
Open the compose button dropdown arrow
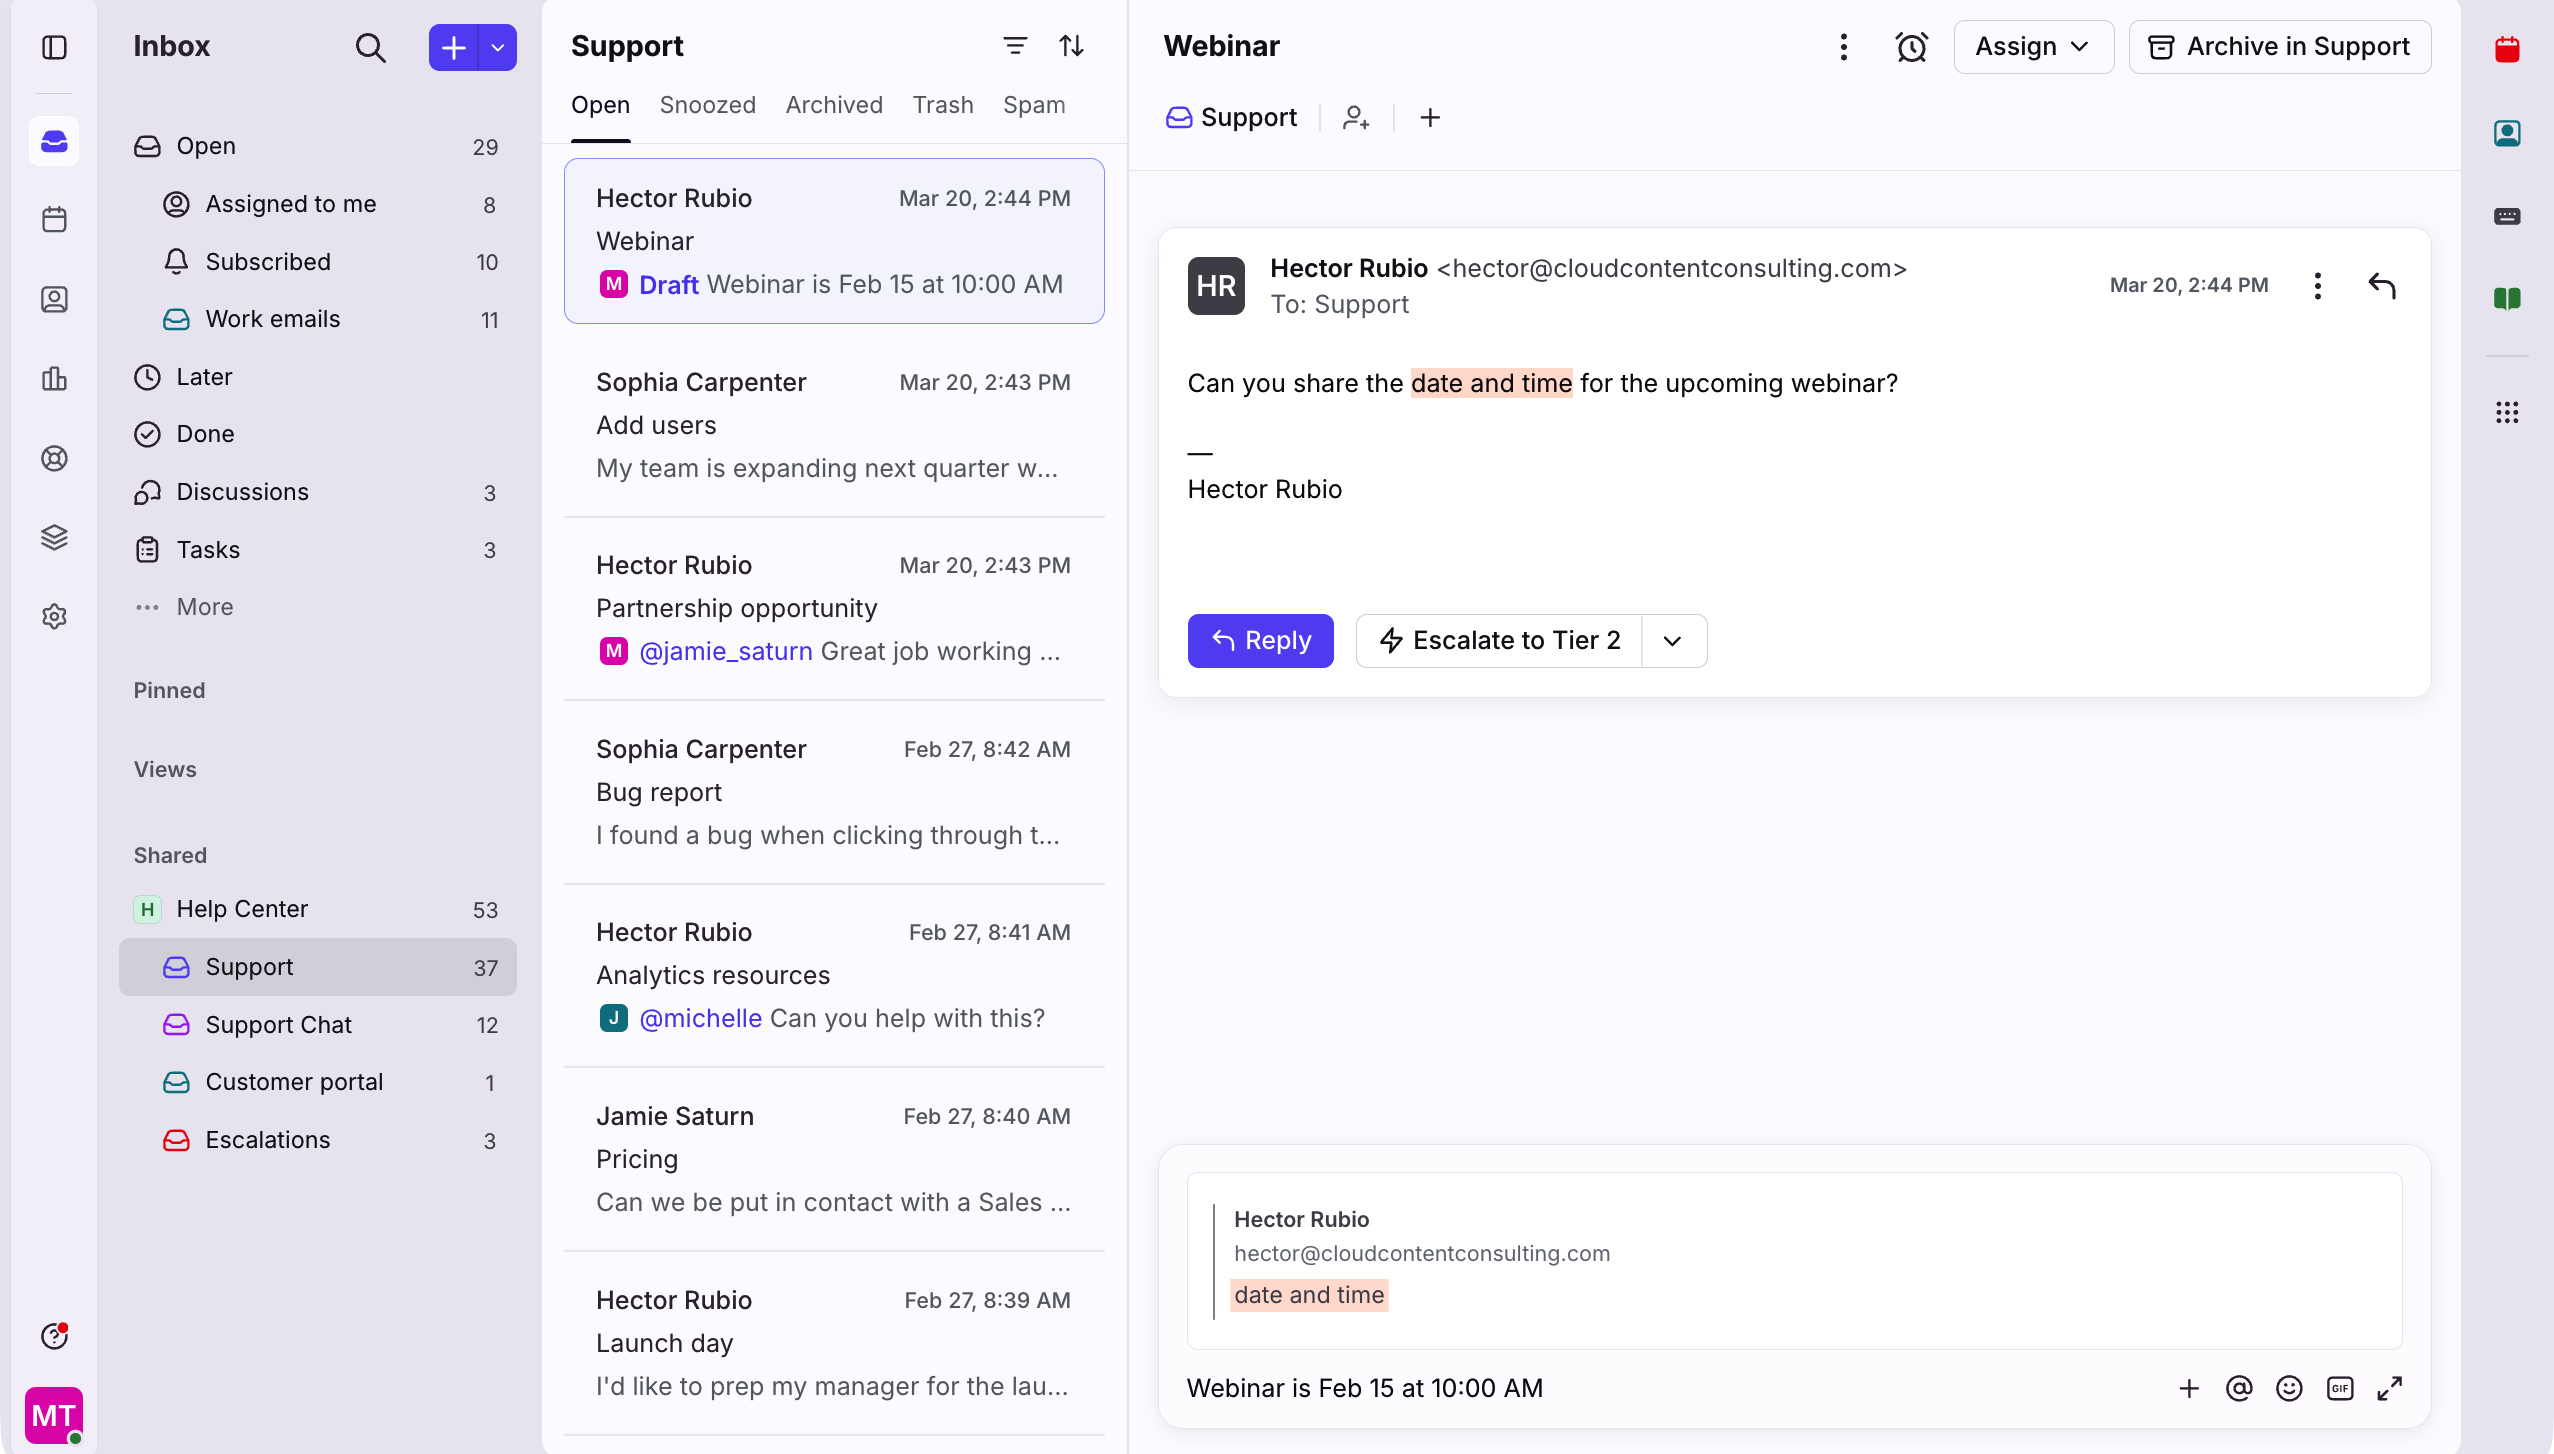pos(497,47)
